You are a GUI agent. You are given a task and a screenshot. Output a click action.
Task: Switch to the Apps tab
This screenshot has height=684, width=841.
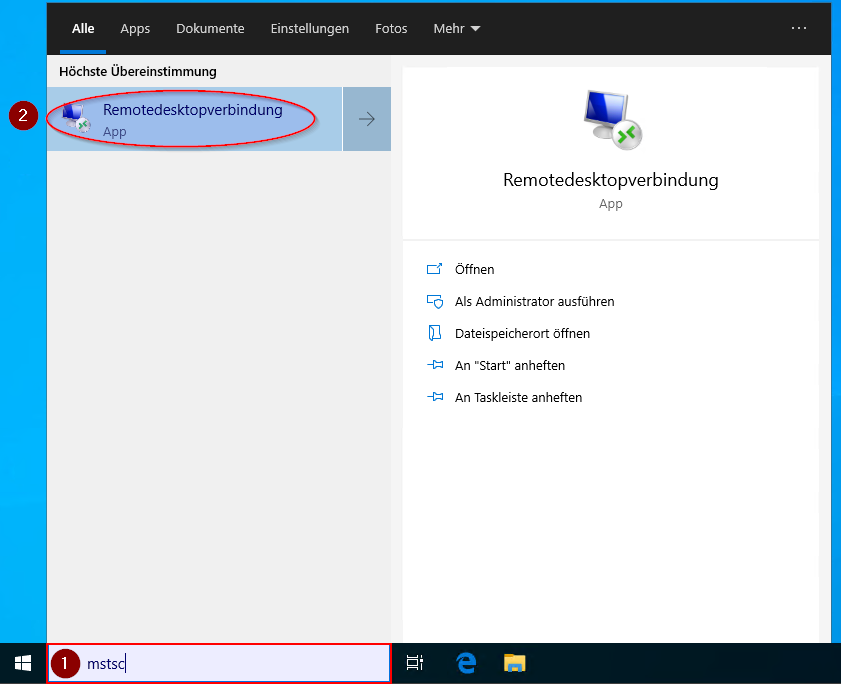coord(135,29)
